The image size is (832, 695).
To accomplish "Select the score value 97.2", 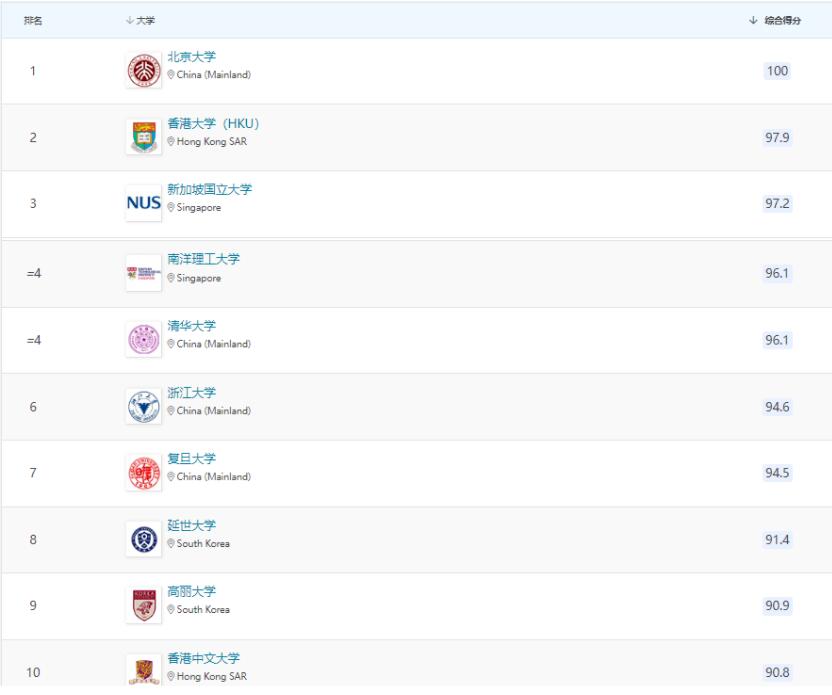I will pyautogui.click(x=777, y=203).
